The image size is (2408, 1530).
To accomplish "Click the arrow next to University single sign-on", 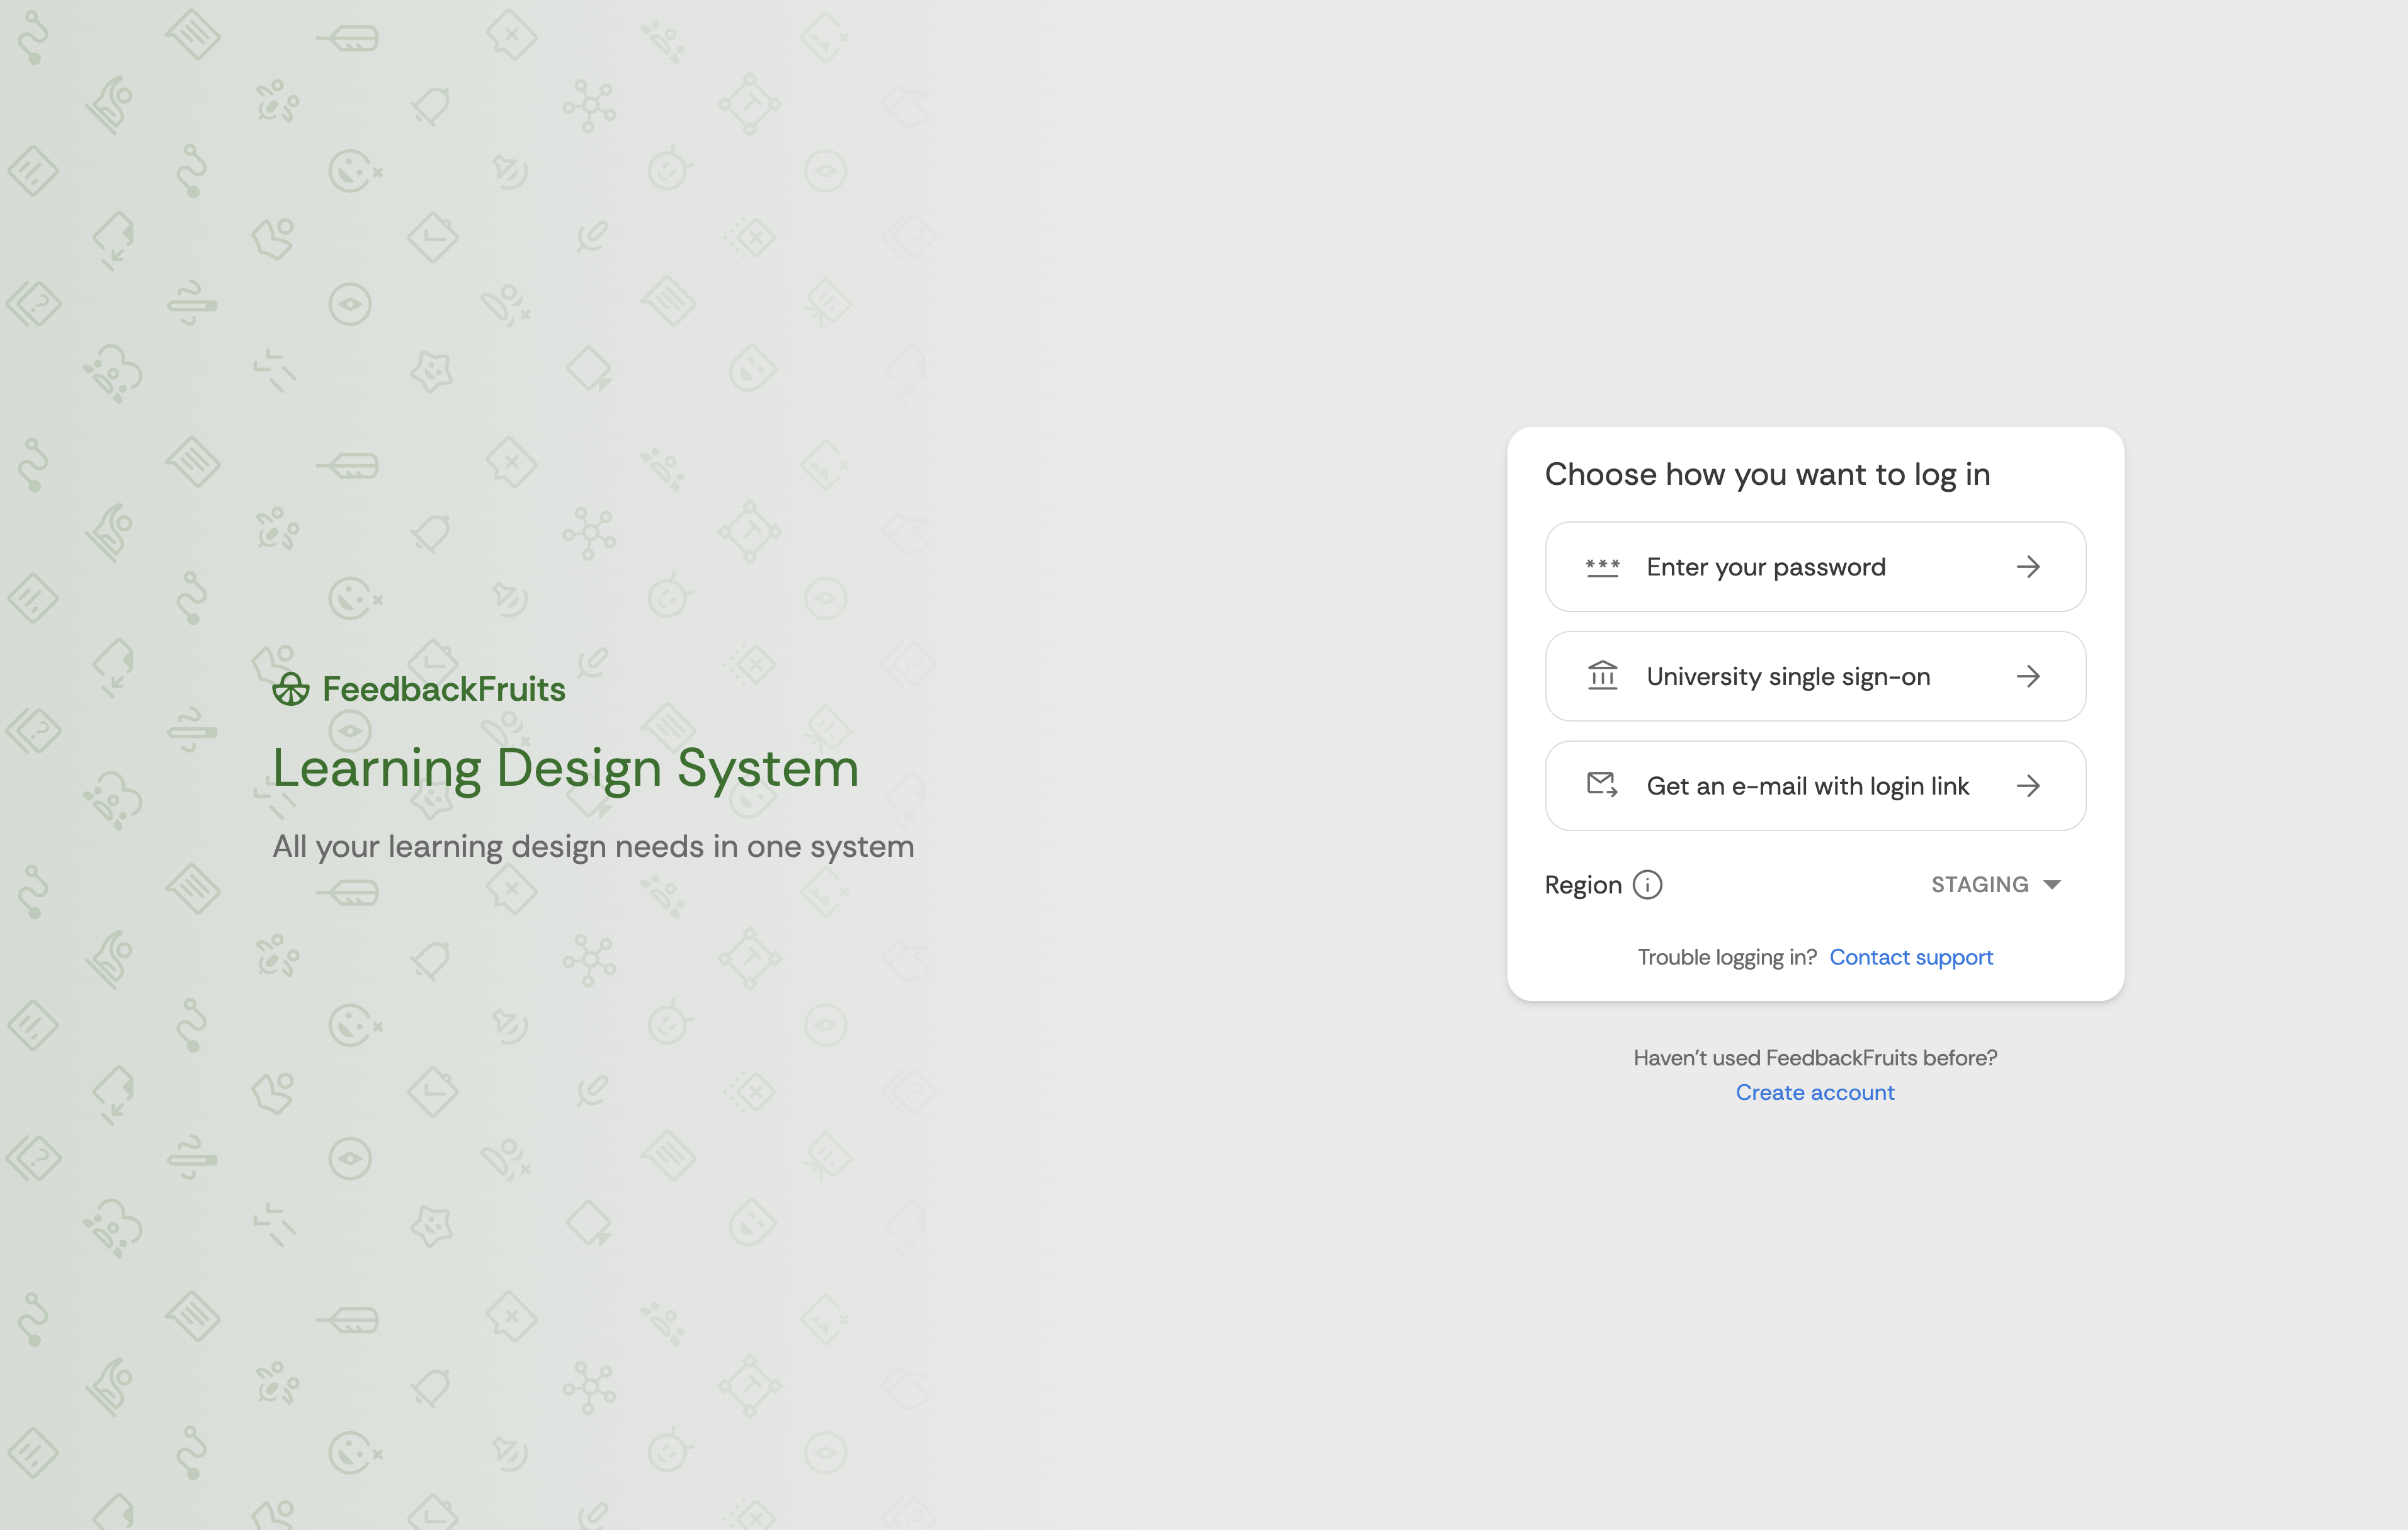I will coord(2028,676).
